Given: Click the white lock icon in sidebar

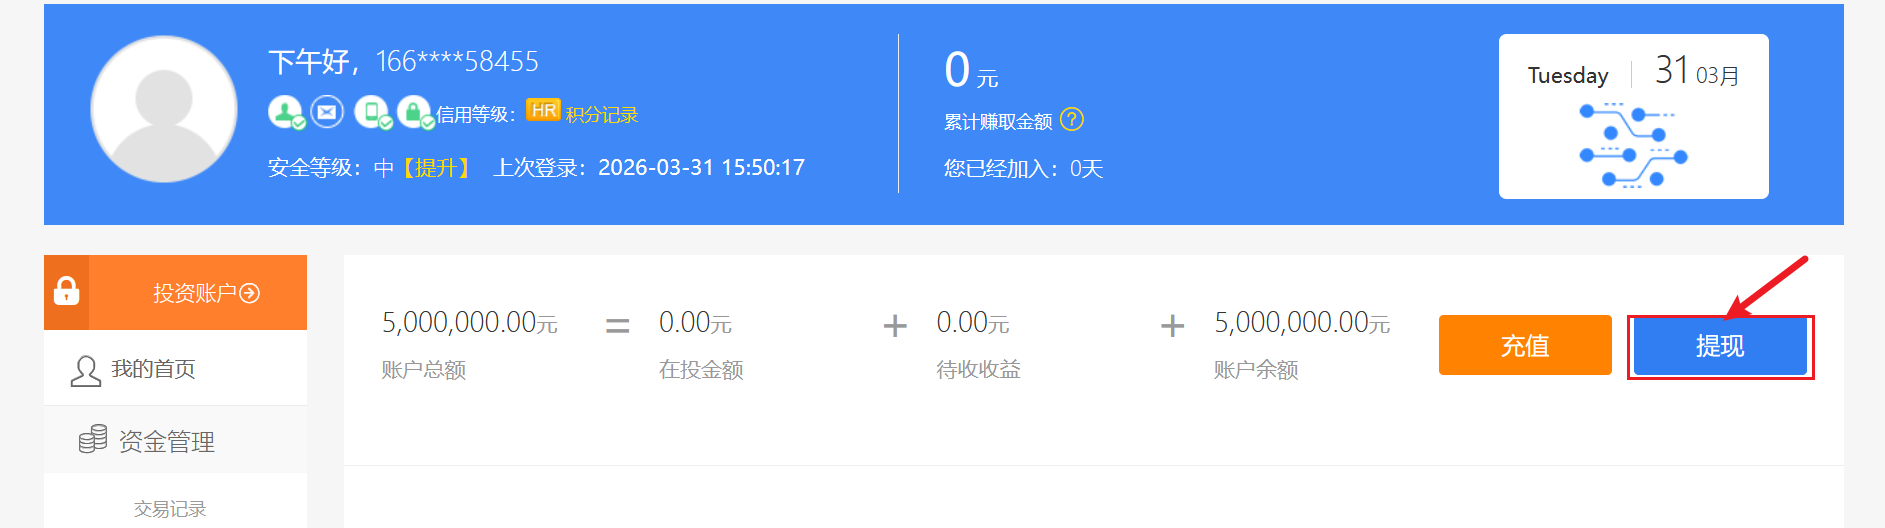Looking at the screenshot, I should (67, 292).
